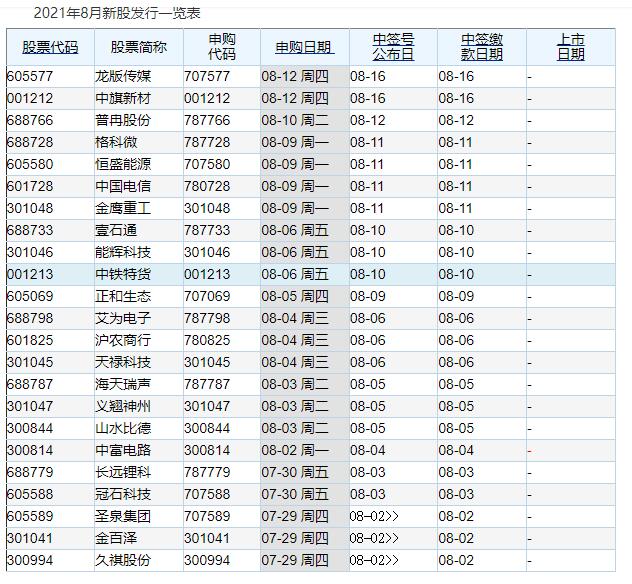Viewport: 632px width, 584px height.
Task: Click subscription code 707589
Action: point(207,516)
